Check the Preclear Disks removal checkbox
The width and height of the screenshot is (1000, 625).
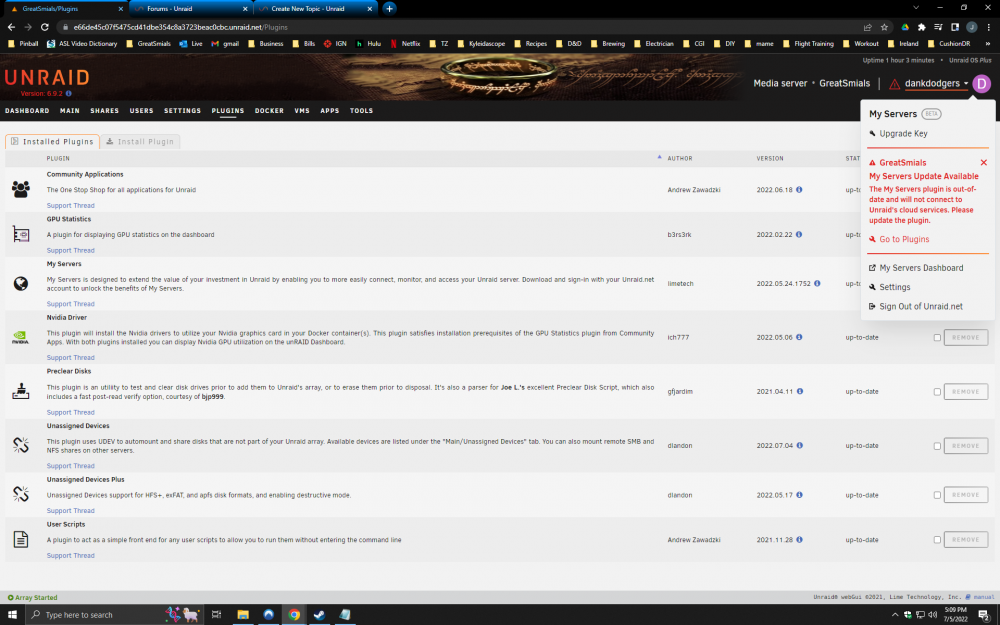click(937, 392)
